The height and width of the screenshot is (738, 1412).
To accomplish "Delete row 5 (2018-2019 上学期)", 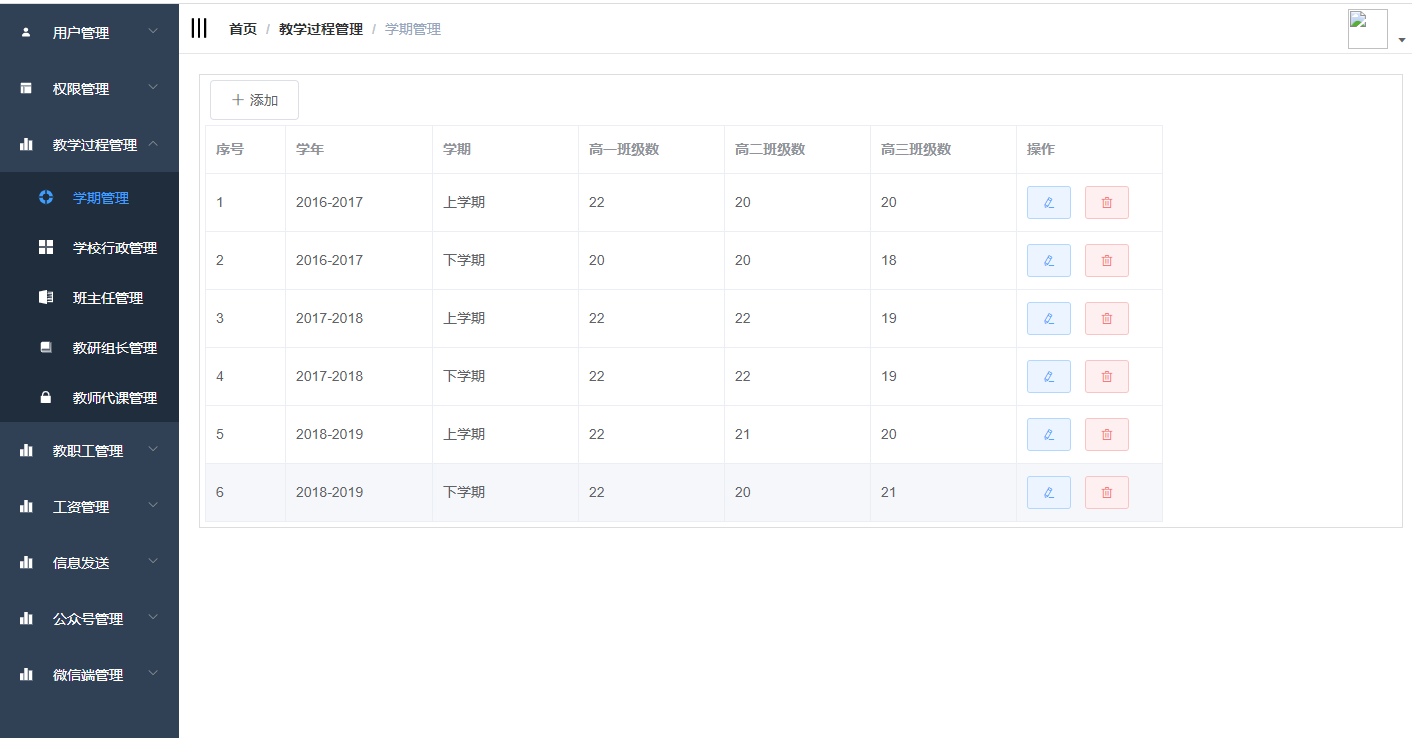I will (1107, 434).
